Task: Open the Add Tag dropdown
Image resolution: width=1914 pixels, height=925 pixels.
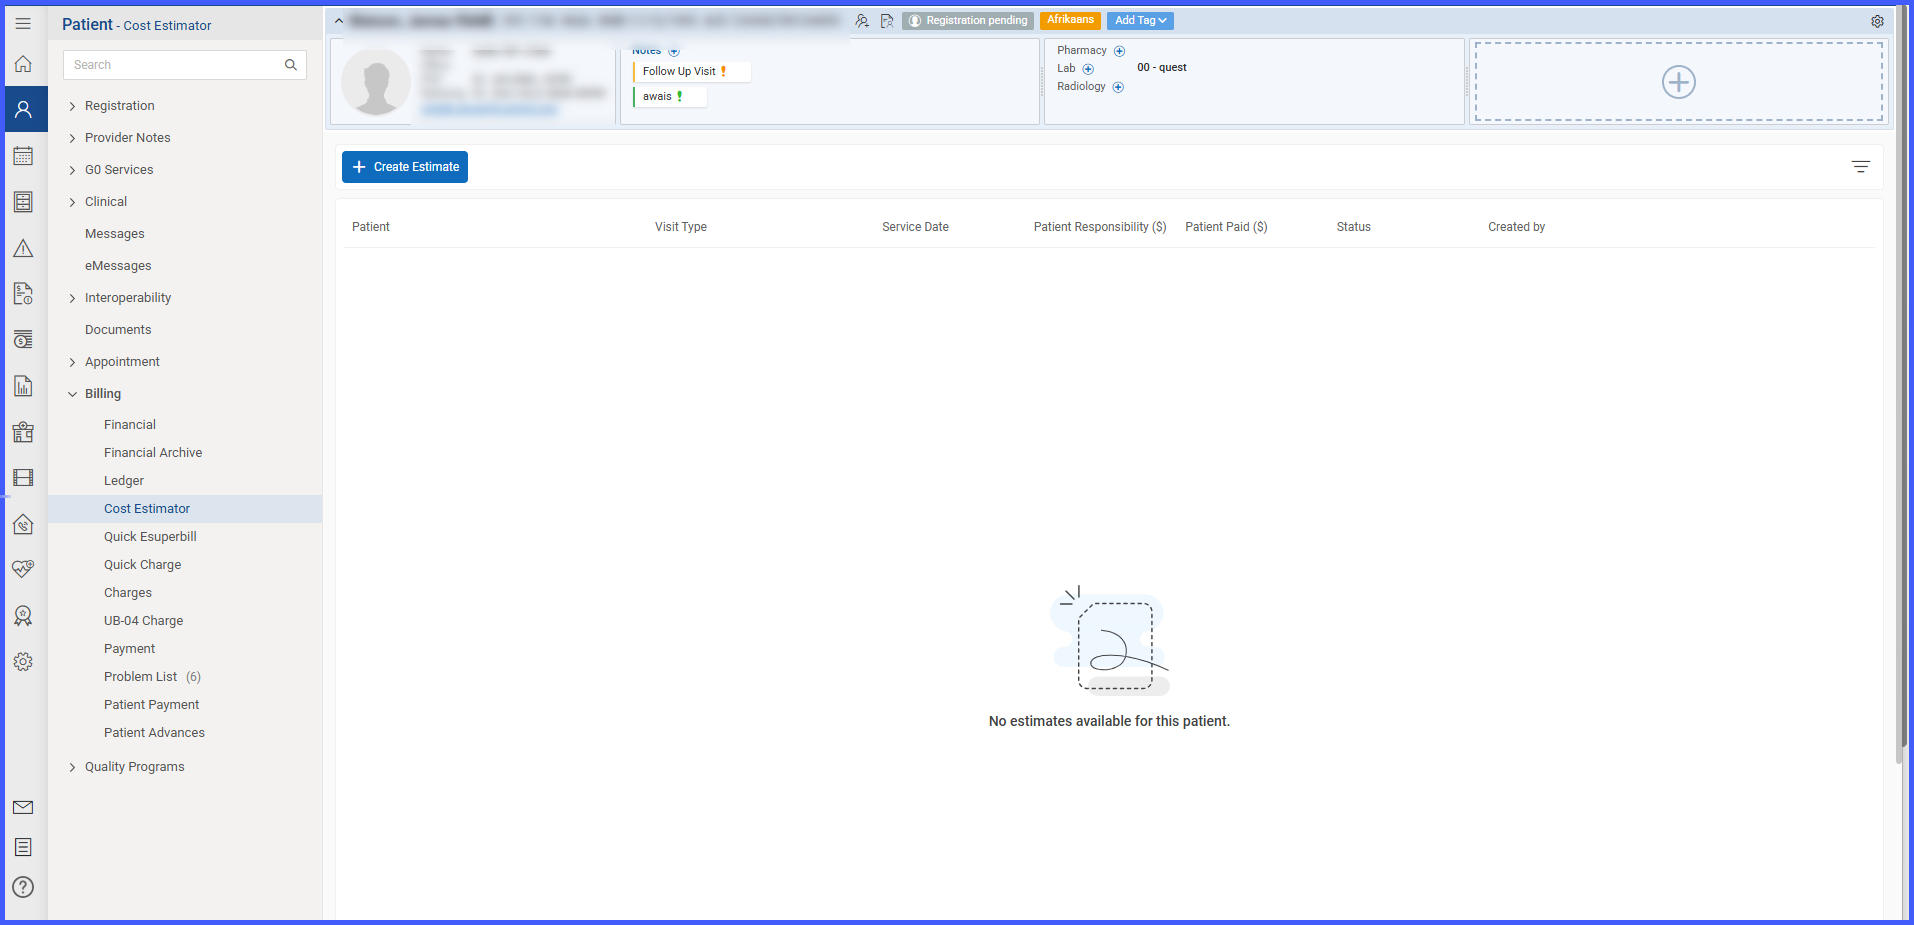Action: click(1140, 20)
